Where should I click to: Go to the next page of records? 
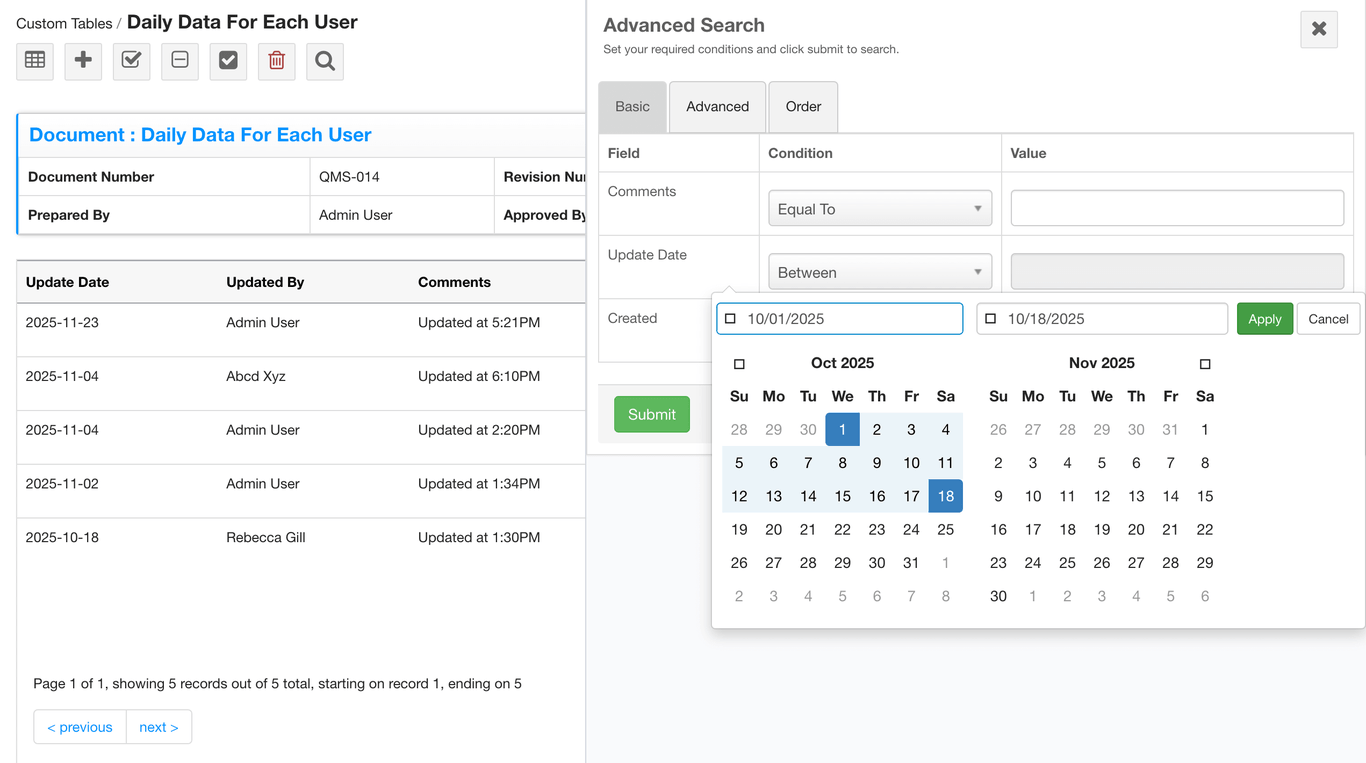(x=159, y=727)
